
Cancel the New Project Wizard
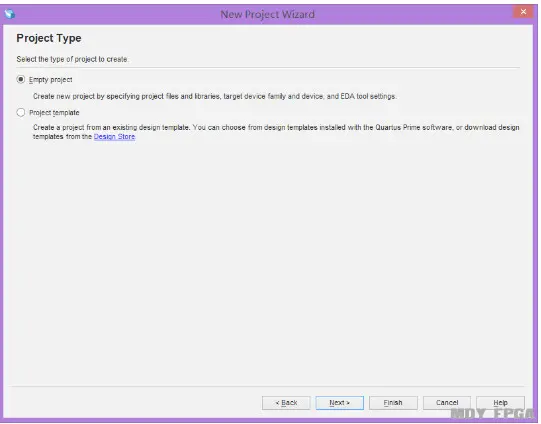(447, 403)
